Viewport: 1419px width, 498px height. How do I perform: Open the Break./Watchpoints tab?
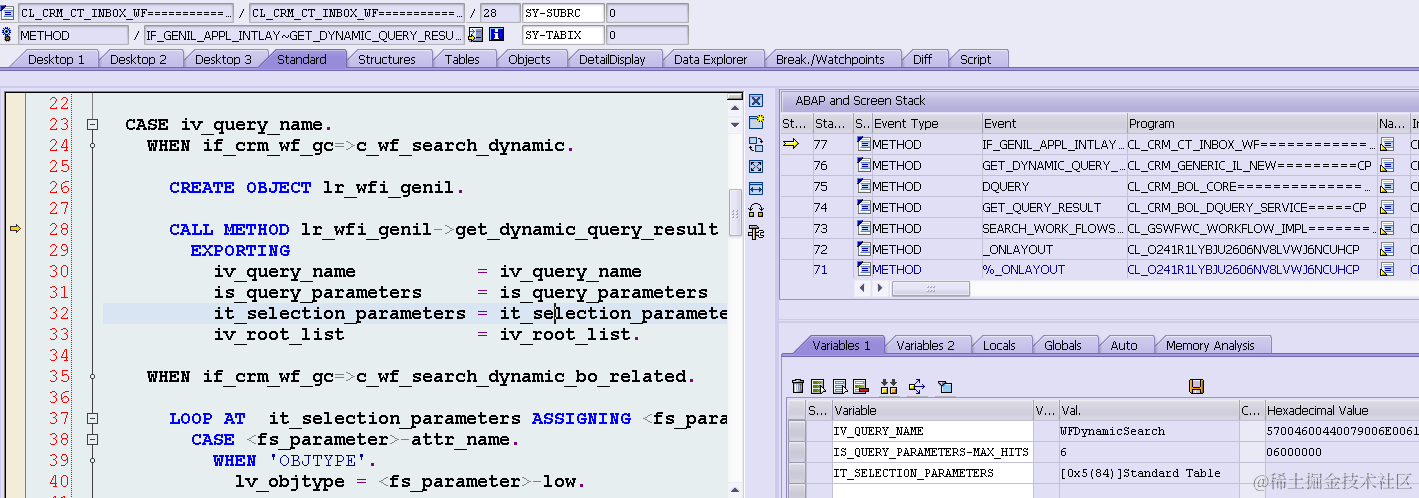(830, 59)
